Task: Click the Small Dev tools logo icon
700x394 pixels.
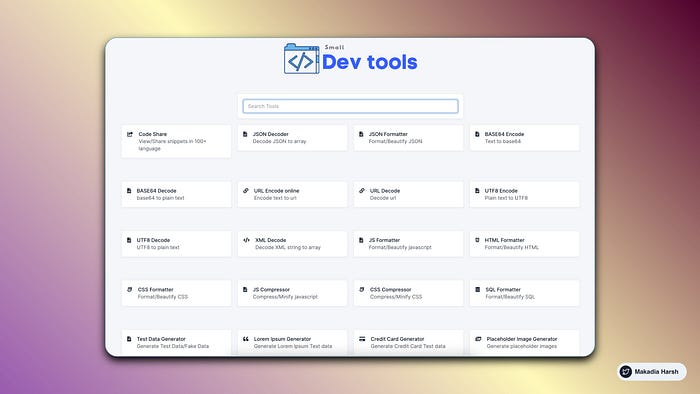Action: tap(302, 59)
